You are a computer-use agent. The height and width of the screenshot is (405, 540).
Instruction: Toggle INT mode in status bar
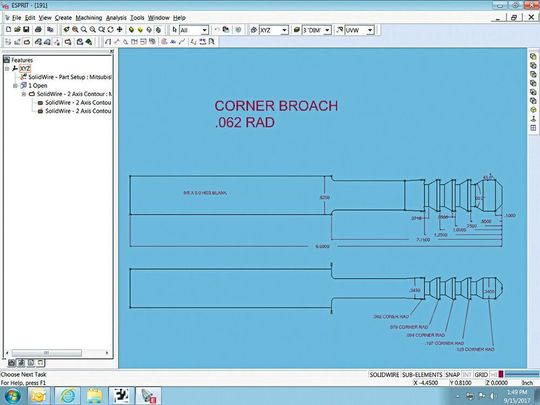pos(467,374)
